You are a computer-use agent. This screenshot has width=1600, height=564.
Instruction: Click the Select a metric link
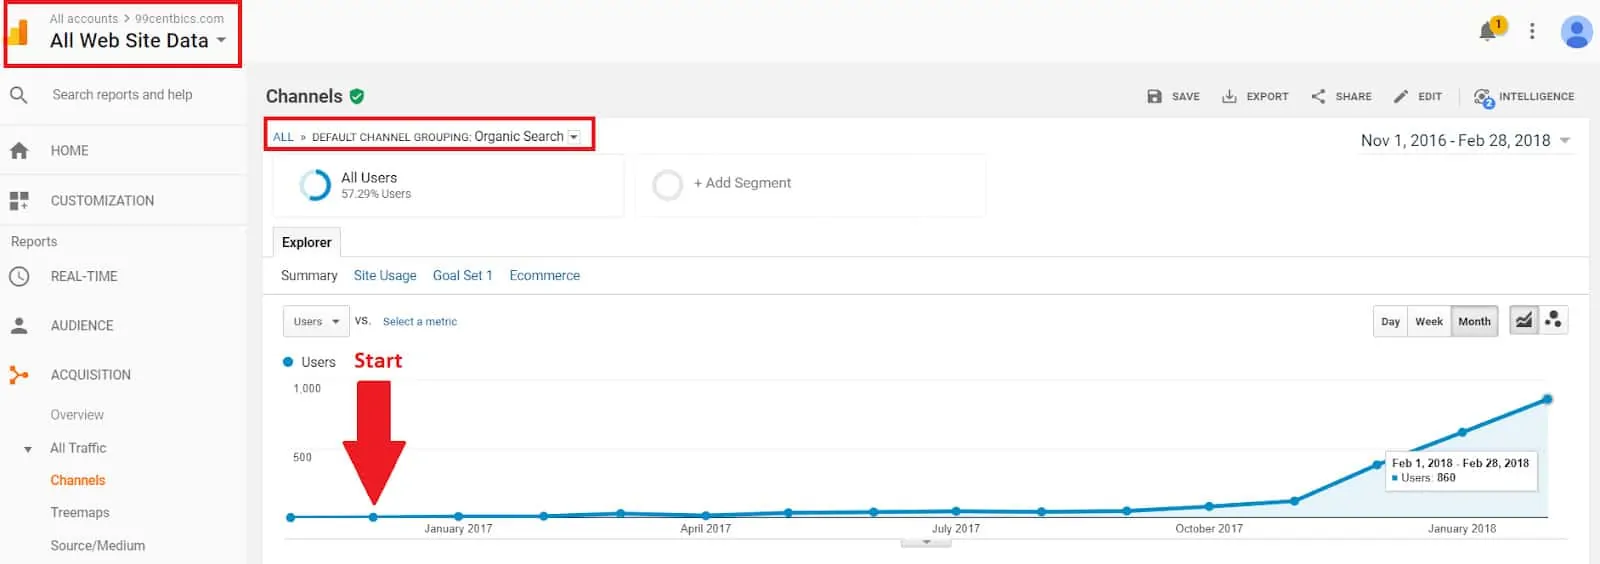coord(419,322)
